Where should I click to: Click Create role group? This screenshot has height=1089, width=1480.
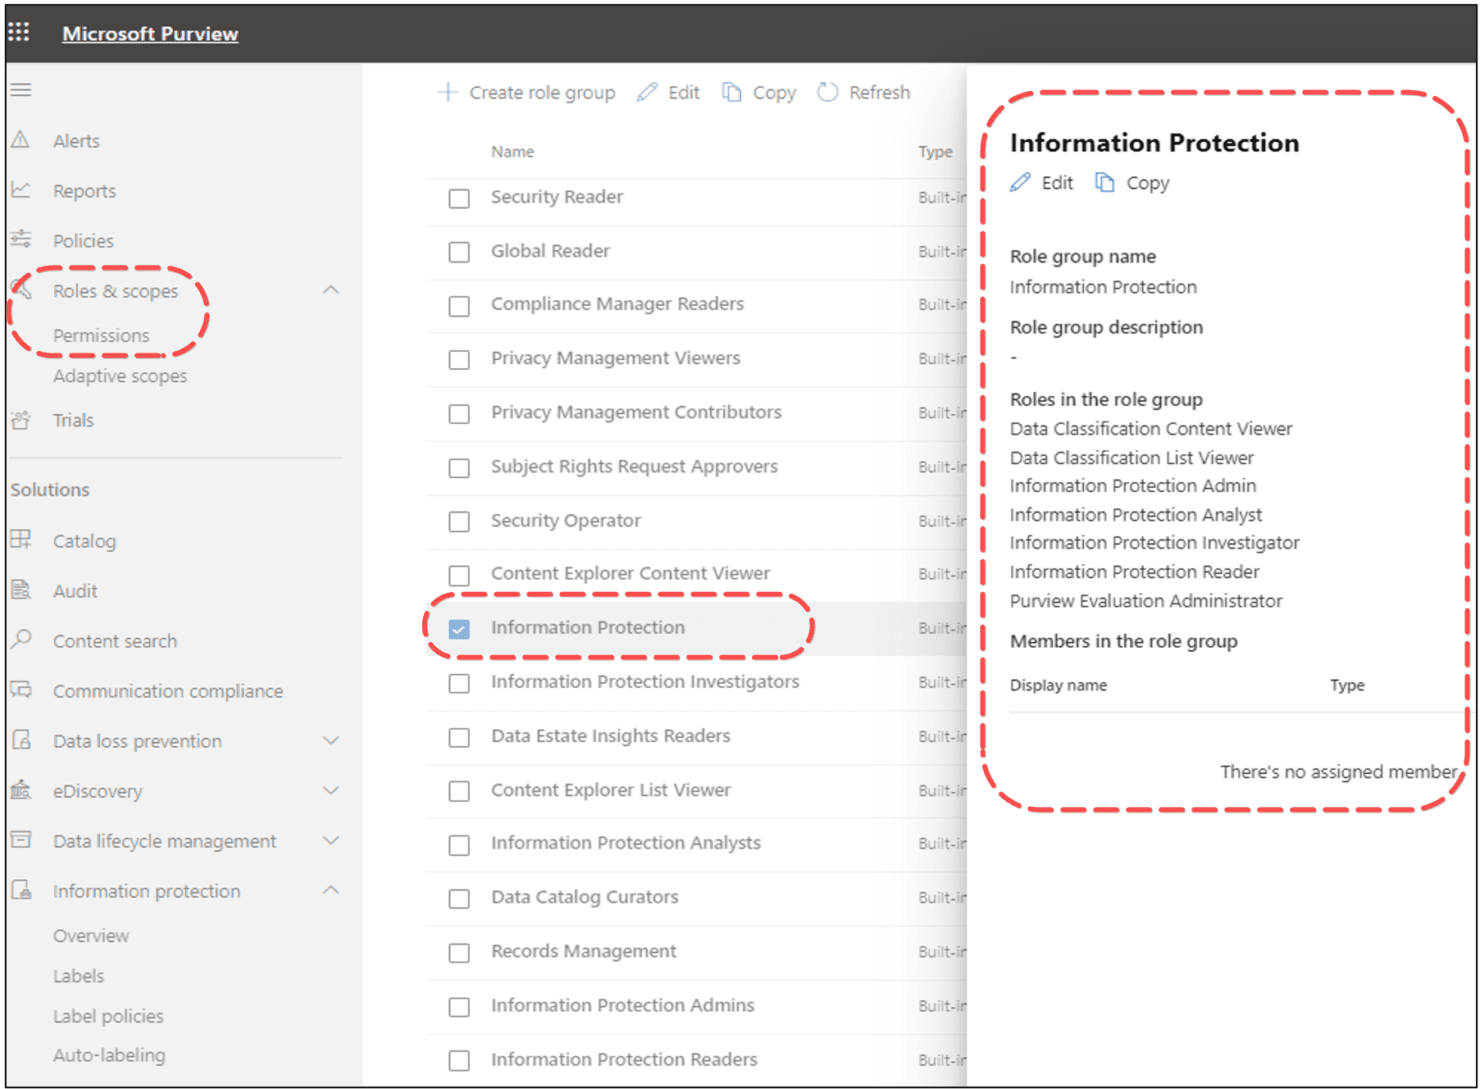pyautogui.click(x=528, y=92)
